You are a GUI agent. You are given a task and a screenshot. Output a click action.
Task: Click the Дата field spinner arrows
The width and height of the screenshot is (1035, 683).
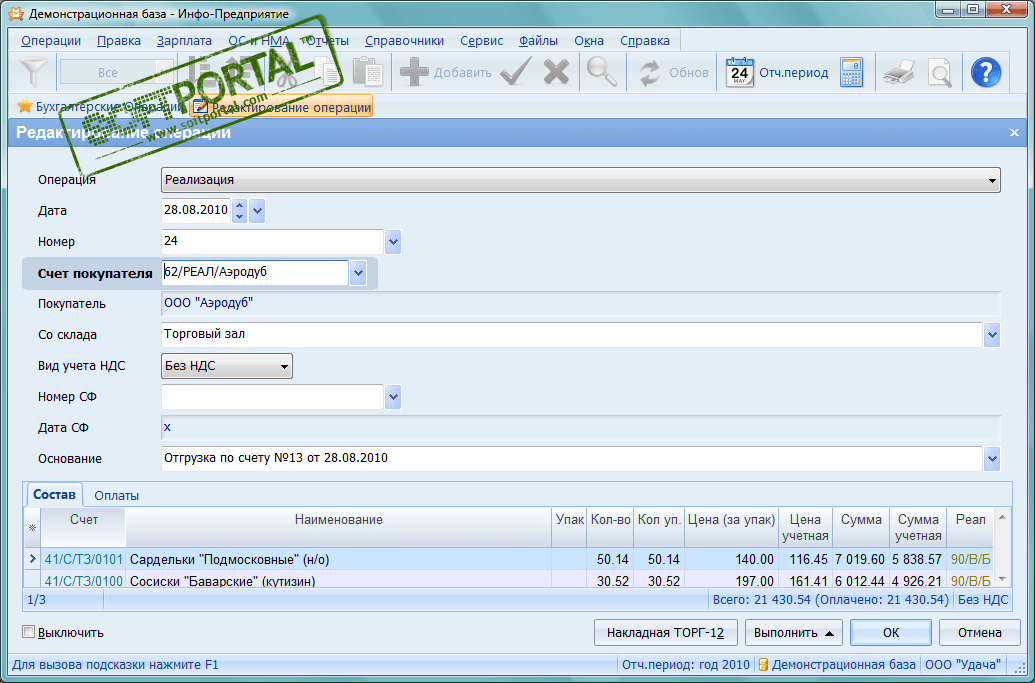click(x=240, y=211)
